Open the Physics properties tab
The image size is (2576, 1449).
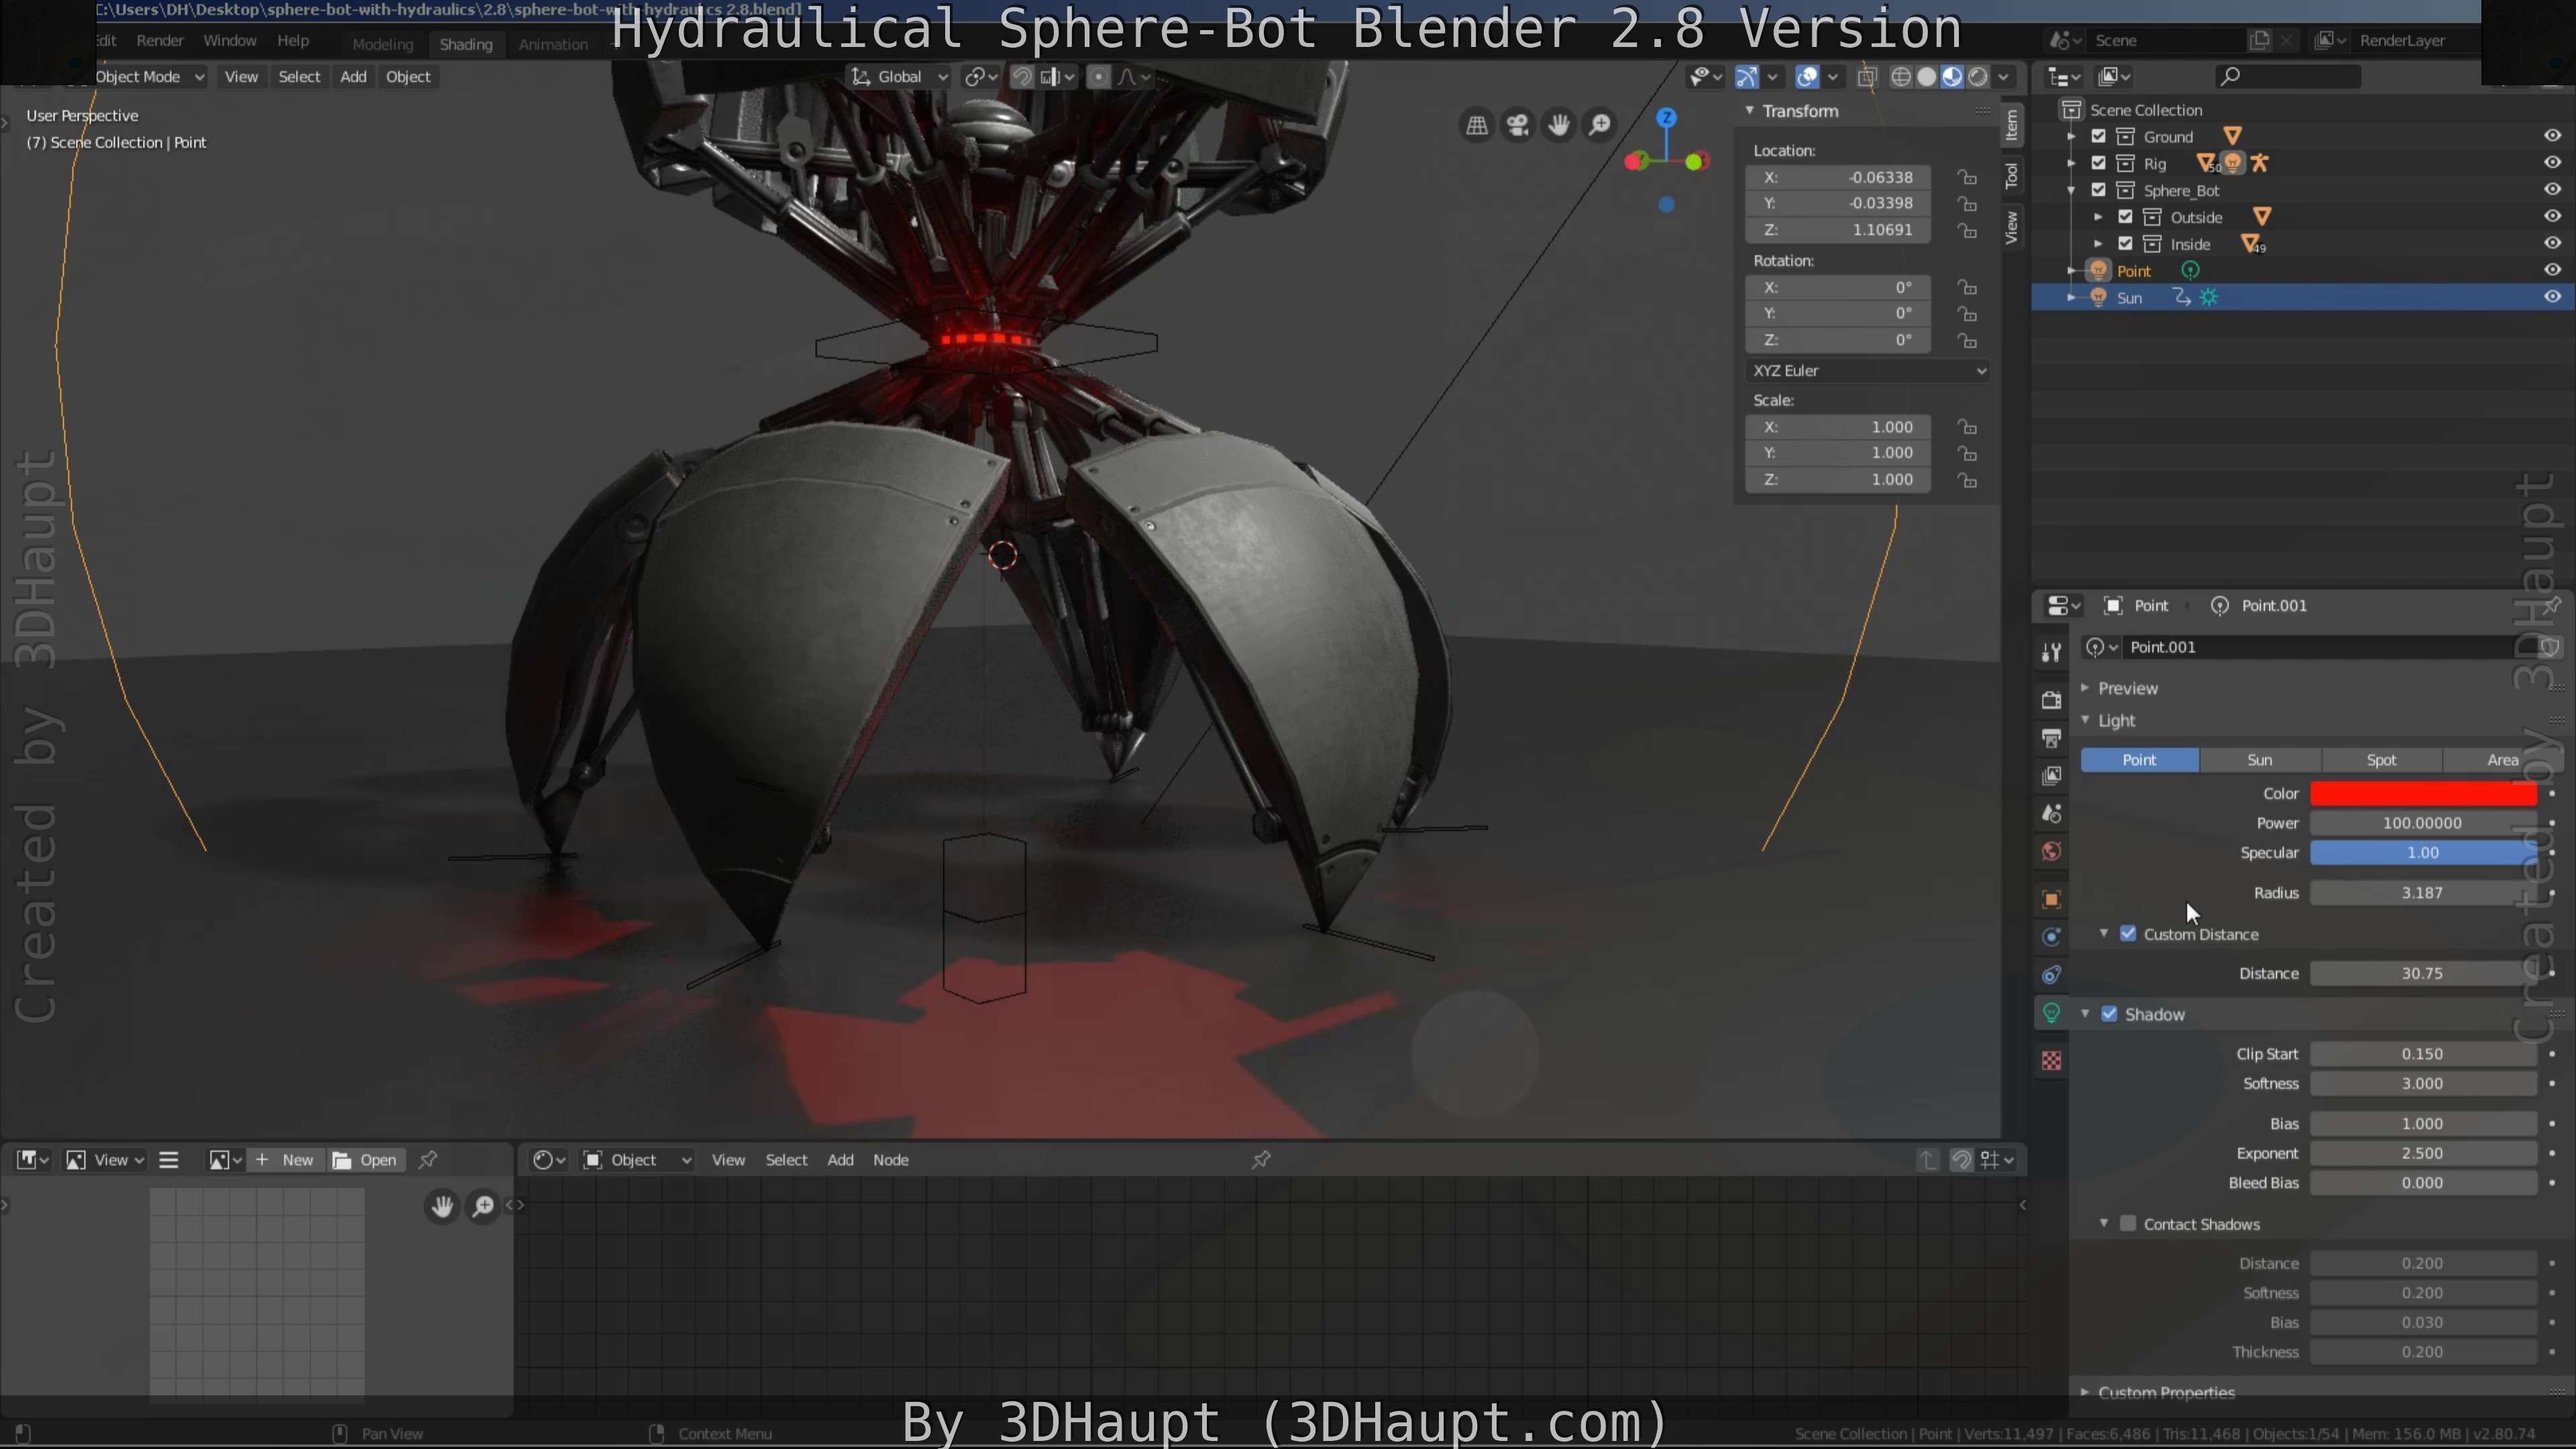(x=2051, y=937)
